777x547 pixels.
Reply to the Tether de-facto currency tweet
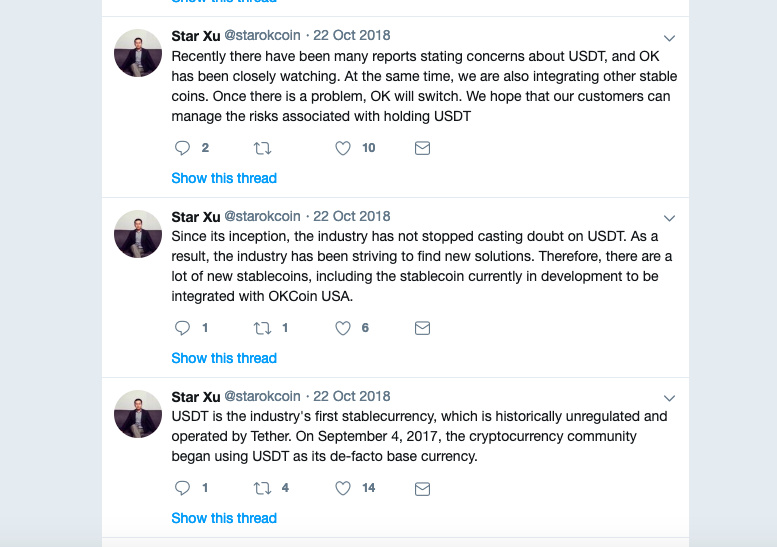(x=182, y=488)
